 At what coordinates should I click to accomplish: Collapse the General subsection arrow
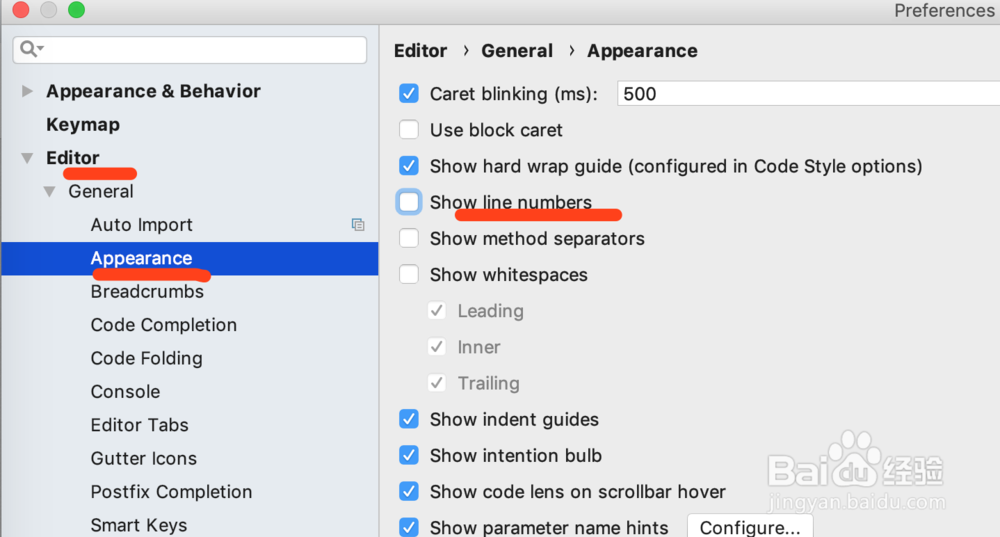(49, 192)
